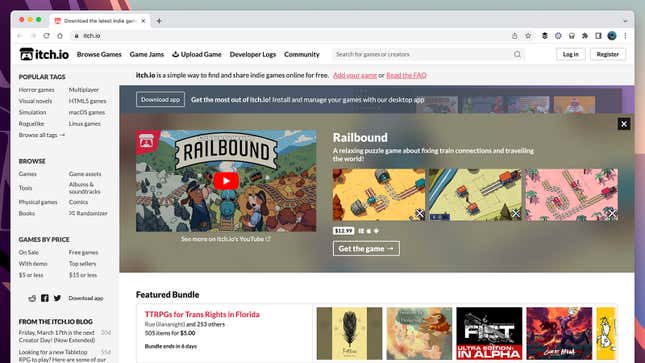
Task: Play the Railbound YouTube video
Action: pyautogui.click(x=226, y=181)
